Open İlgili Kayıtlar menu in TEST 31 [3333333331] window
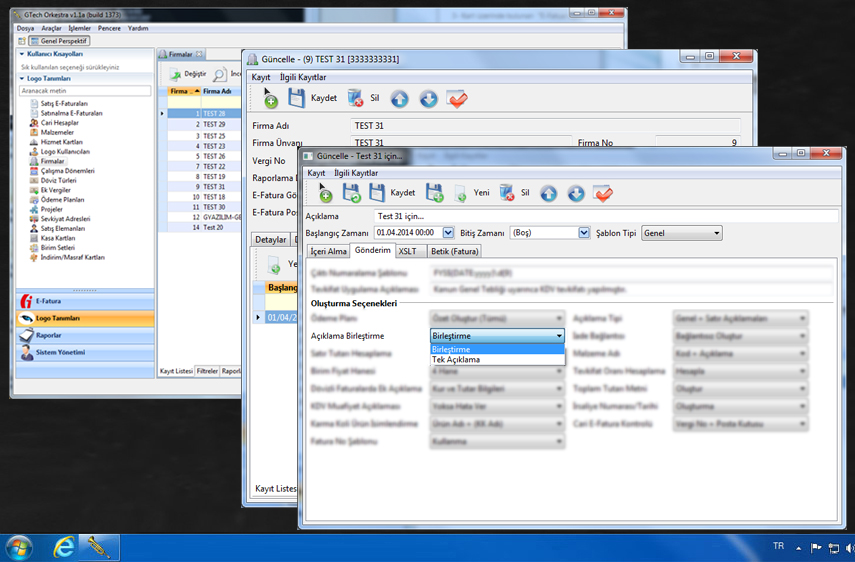Image resolution: width=855 pixels, height=562 pixels. 303,77
